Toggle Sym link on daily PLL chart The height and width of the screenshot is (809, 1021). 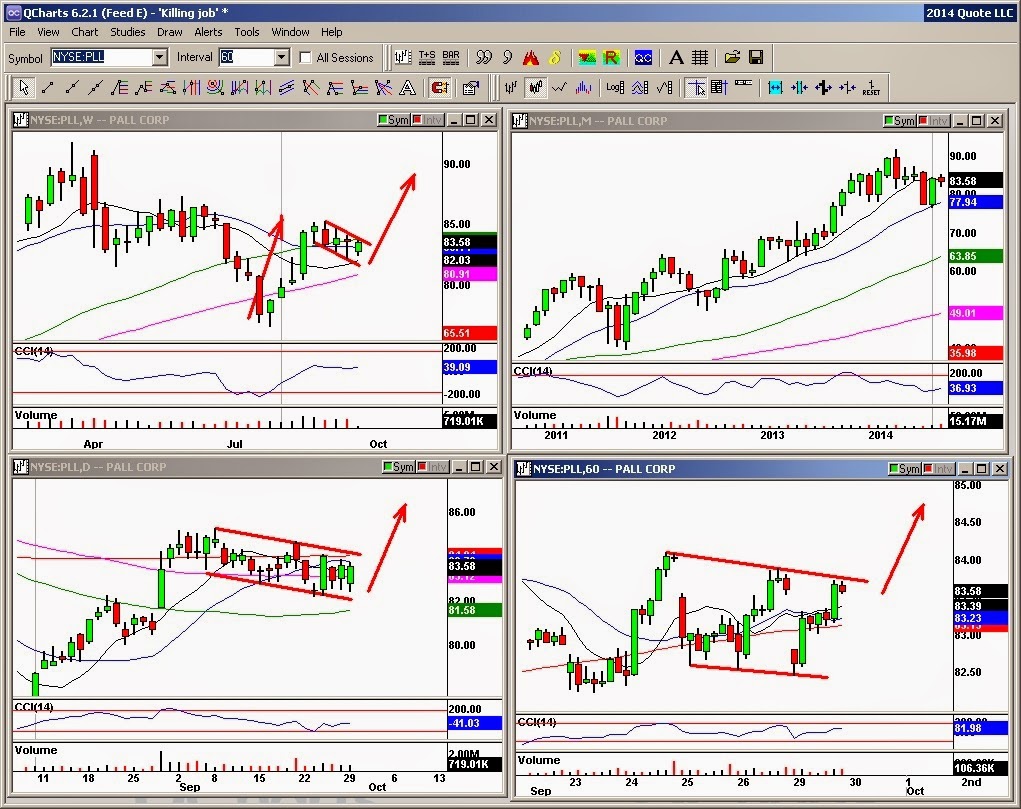click(399, 466)
